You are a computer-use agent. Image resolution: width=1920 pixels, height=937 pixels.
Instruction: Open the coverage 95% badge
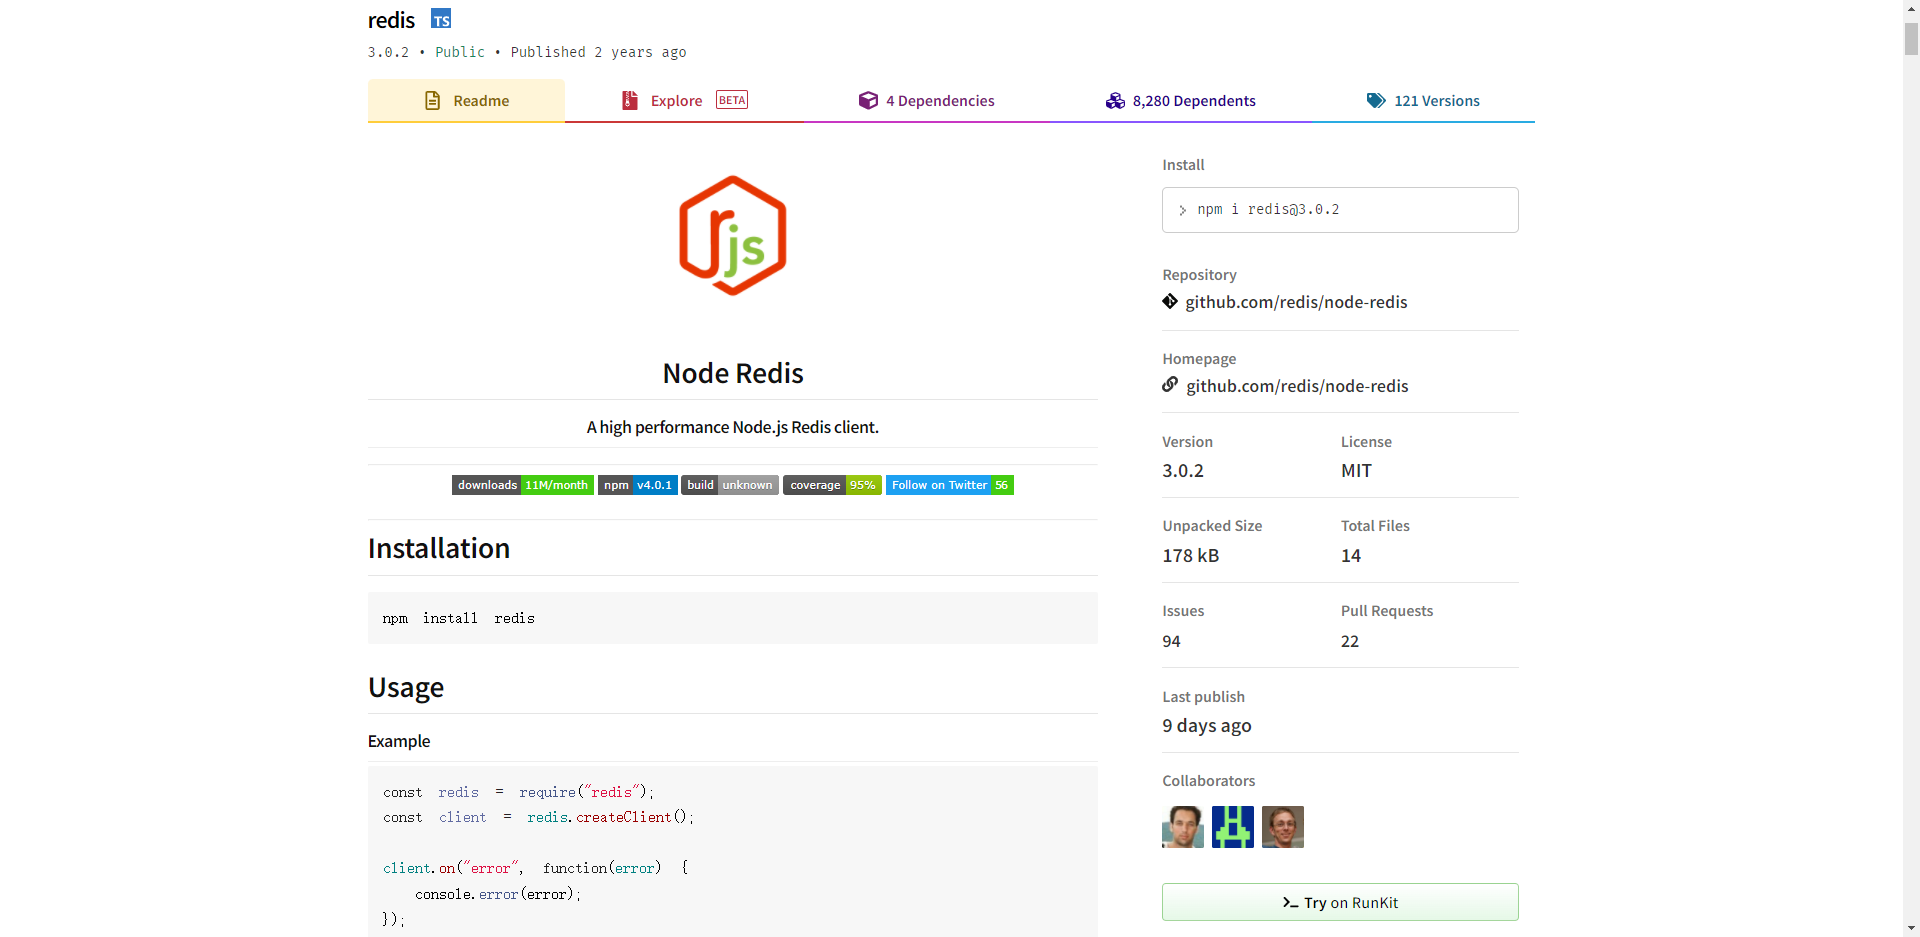point(832,485)
